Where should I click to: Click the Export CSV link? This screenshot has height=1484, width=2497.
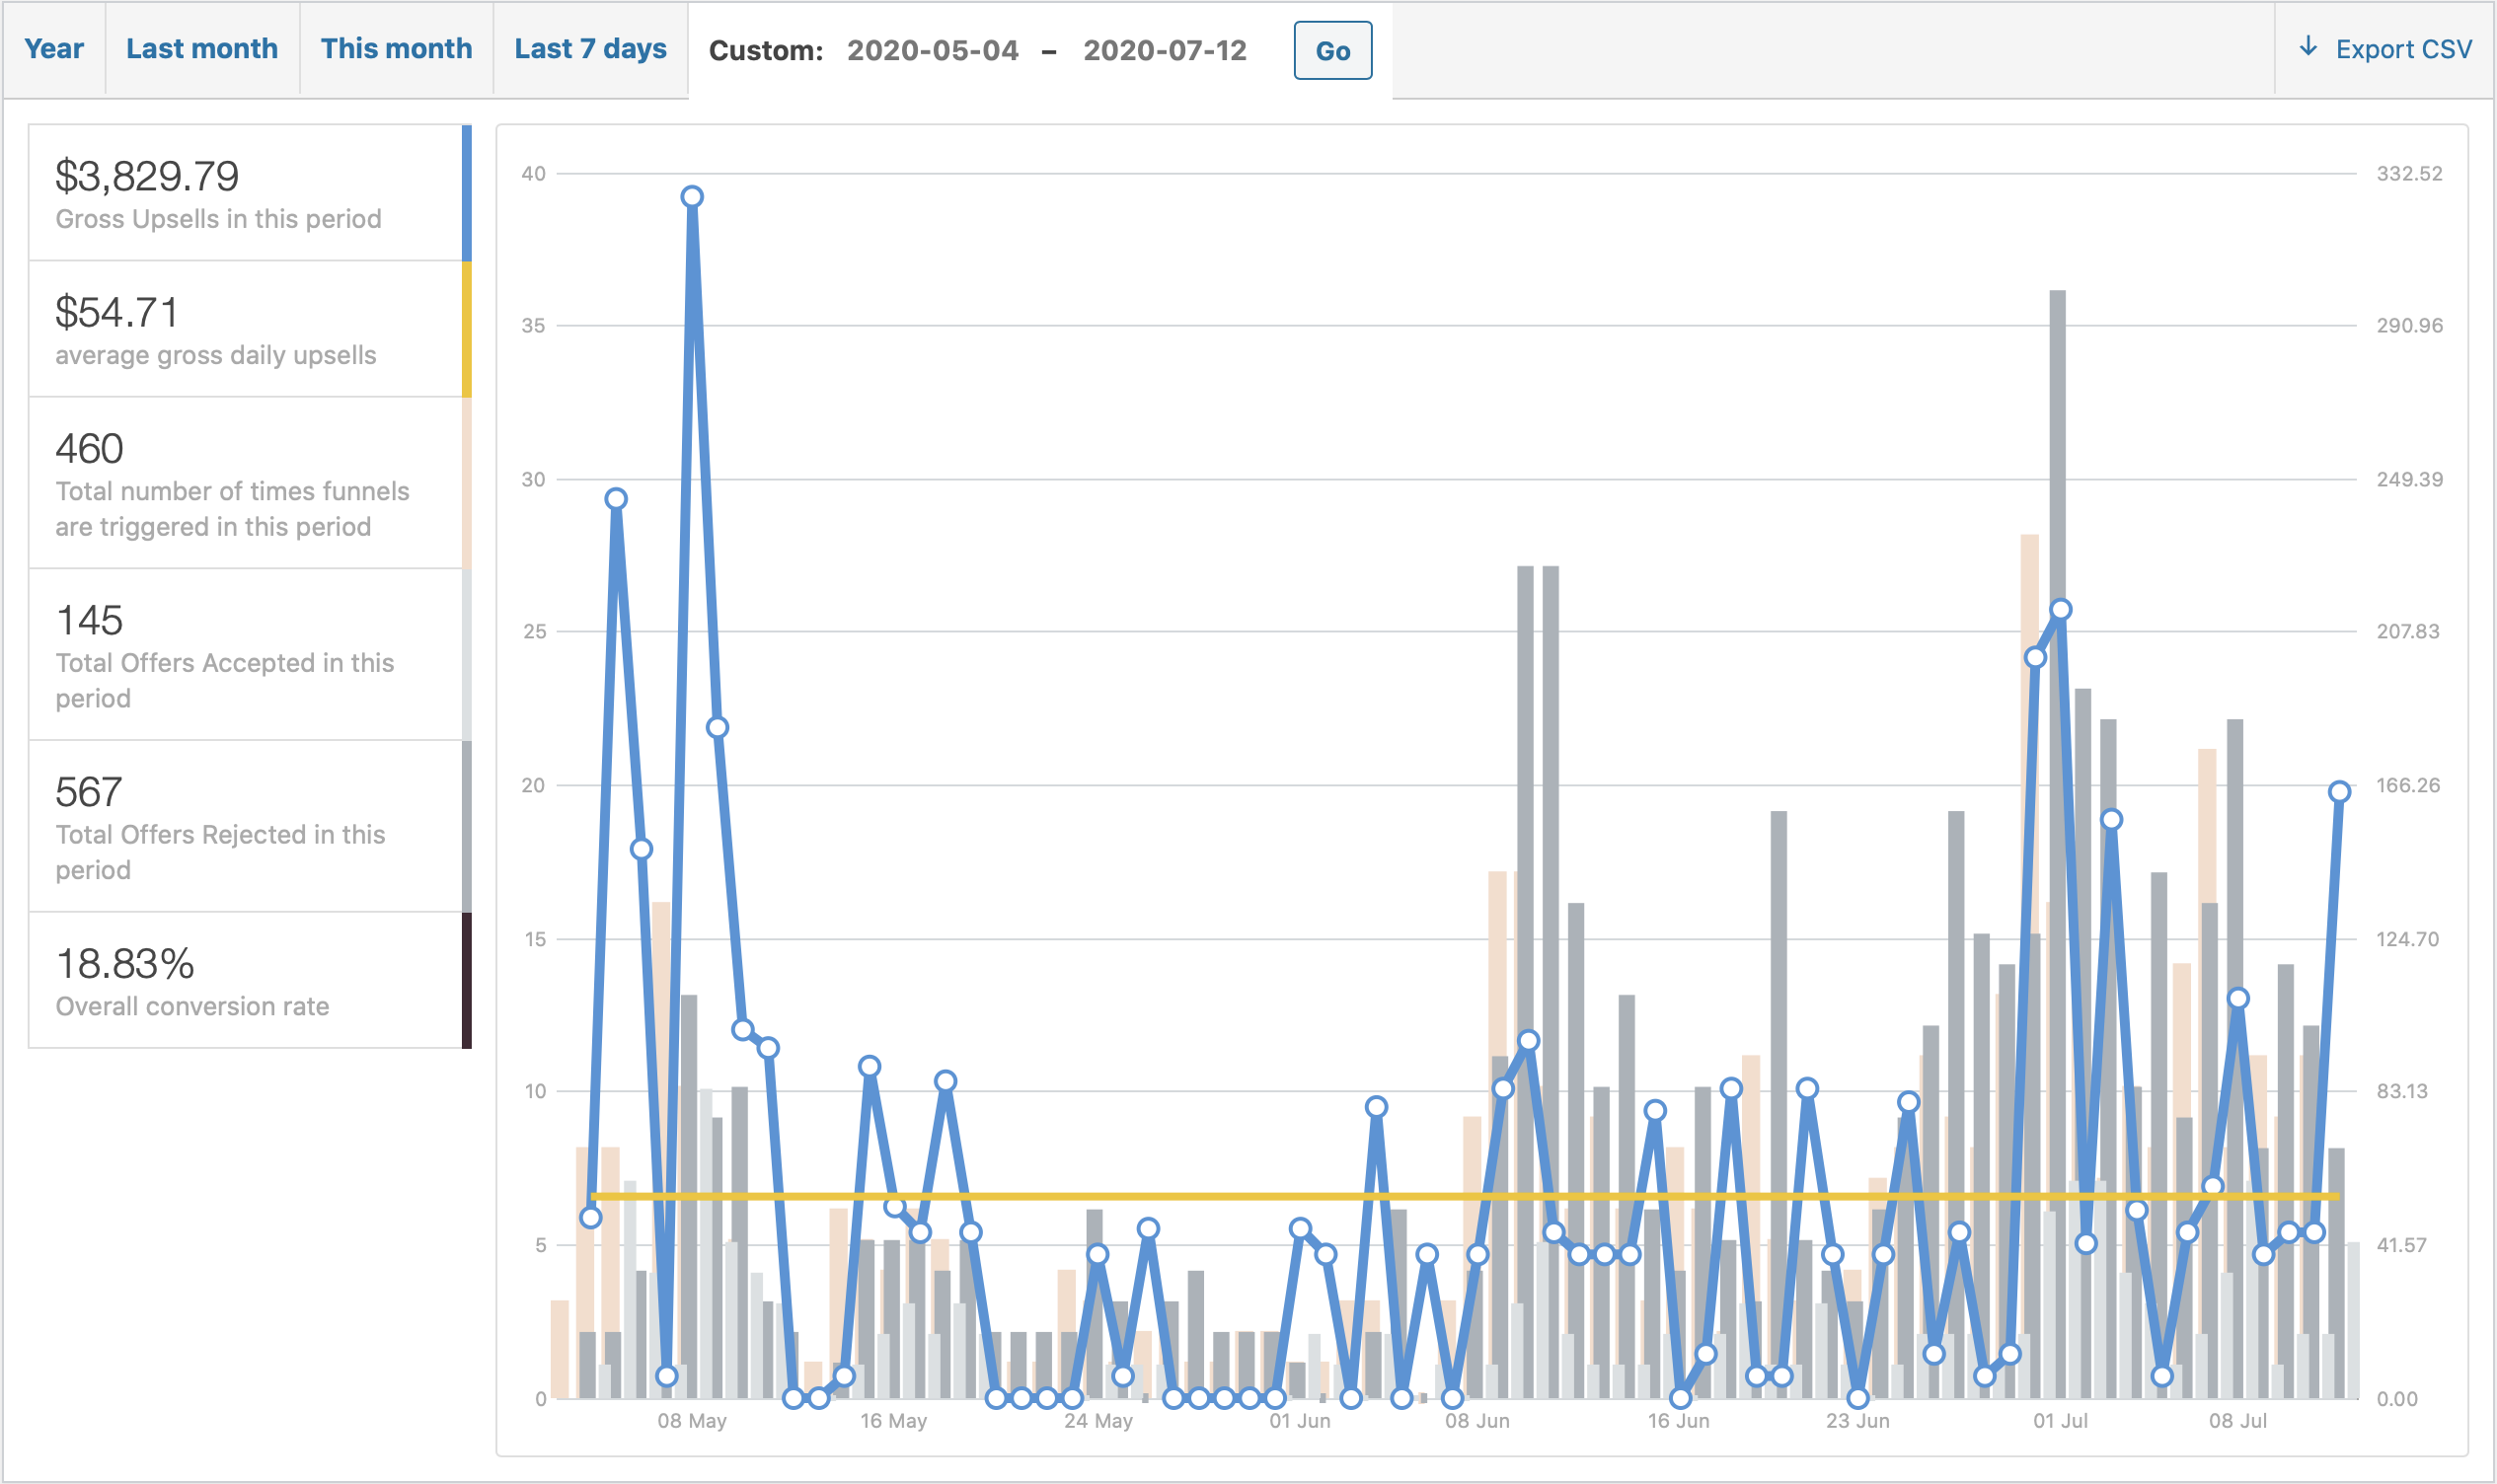coord(2403,49)
